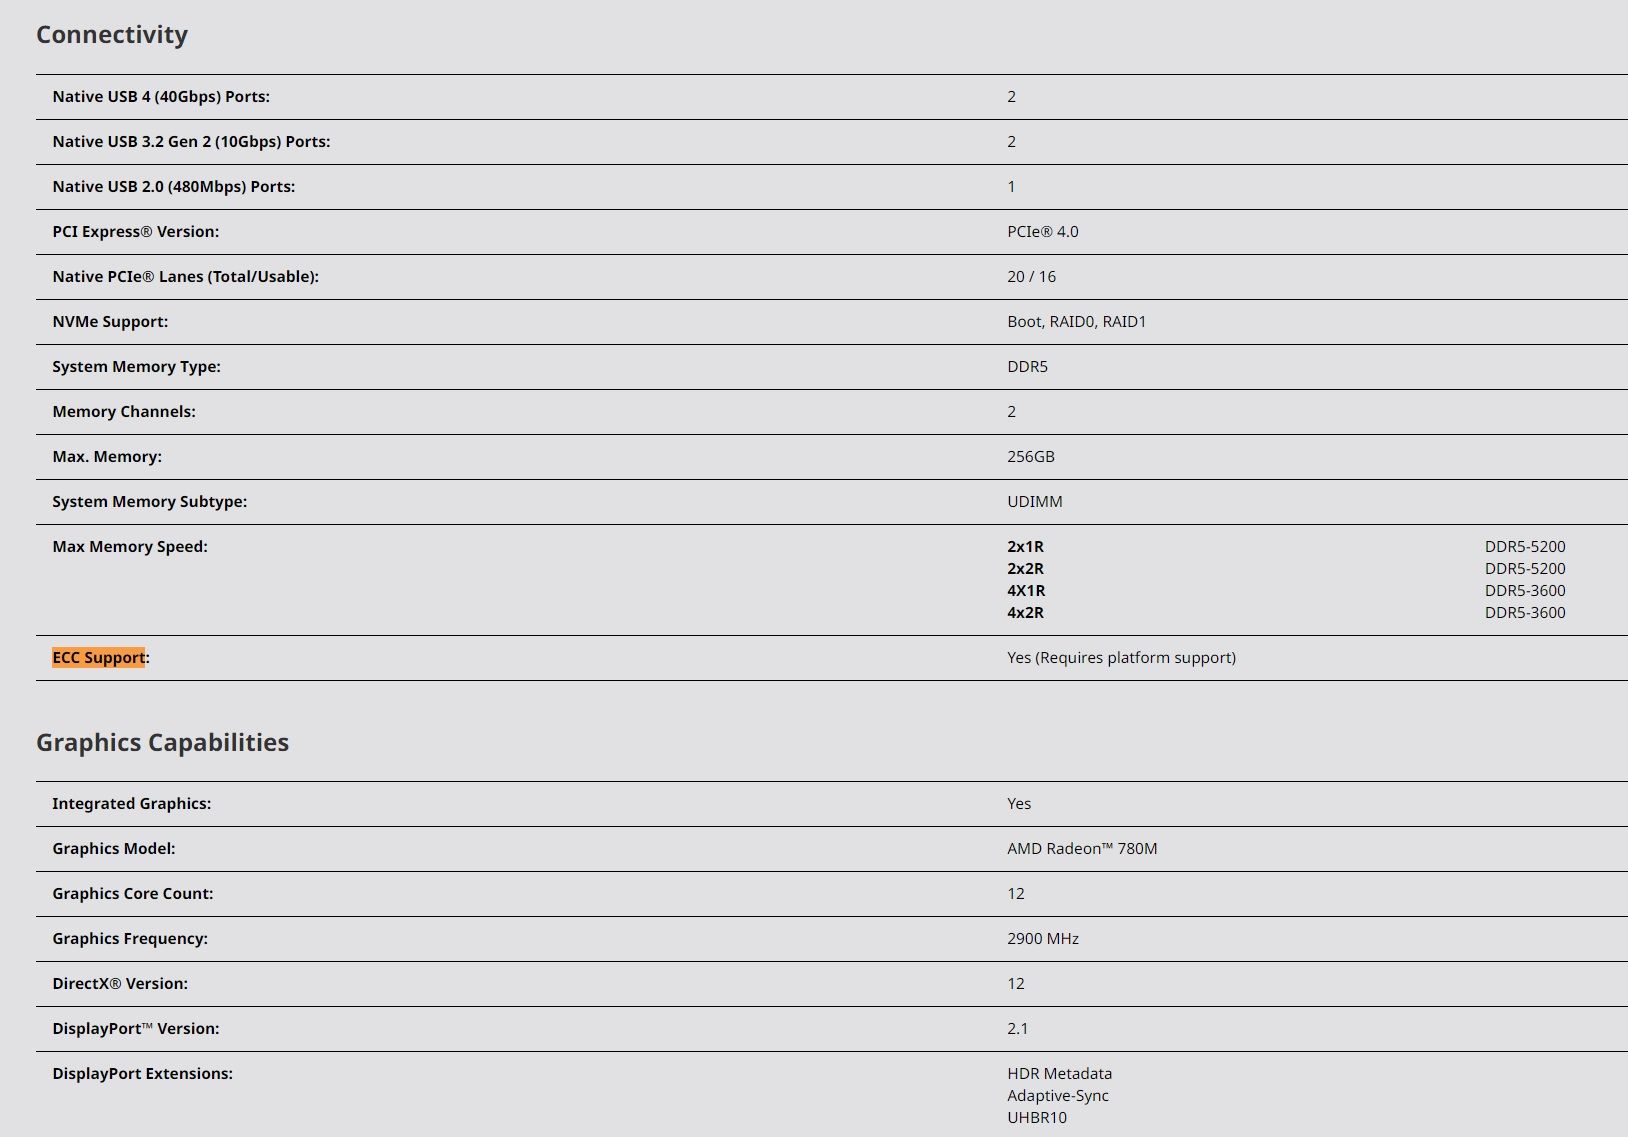Click the PCIe 4.0 value
This screenshot has height=1137, width=1628.
pyautogui.click(x=1042, y=232)
